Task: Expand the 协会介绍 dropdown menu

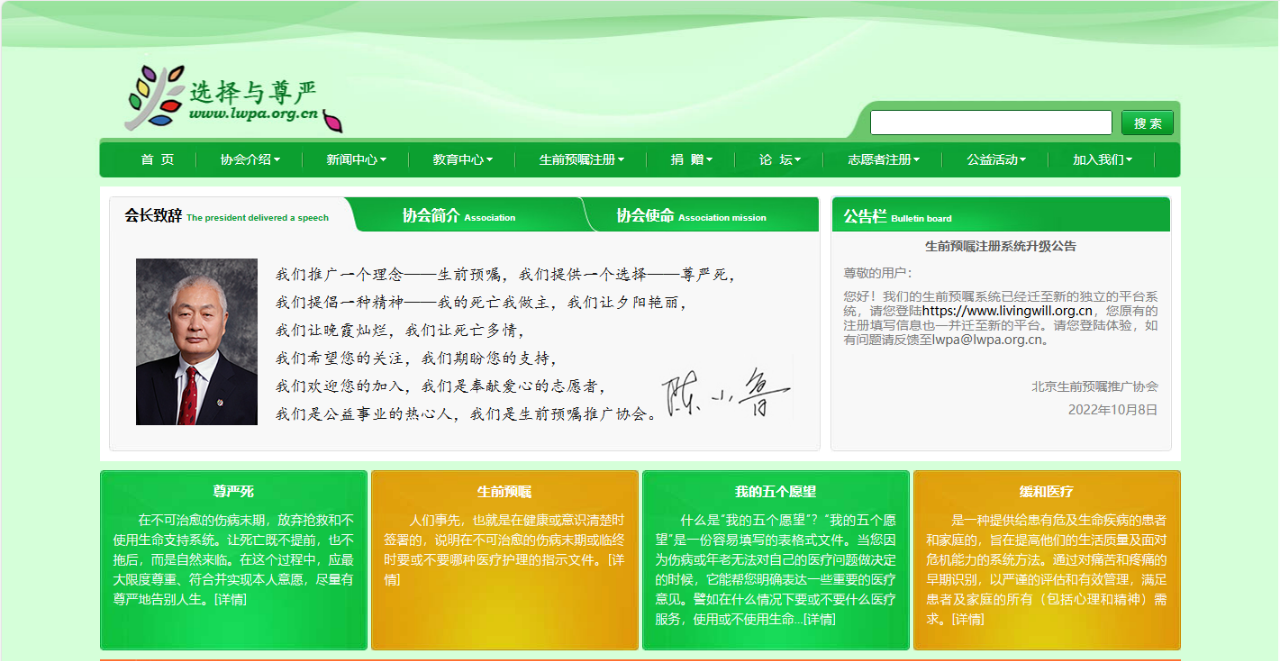Action: coord(250,160)
